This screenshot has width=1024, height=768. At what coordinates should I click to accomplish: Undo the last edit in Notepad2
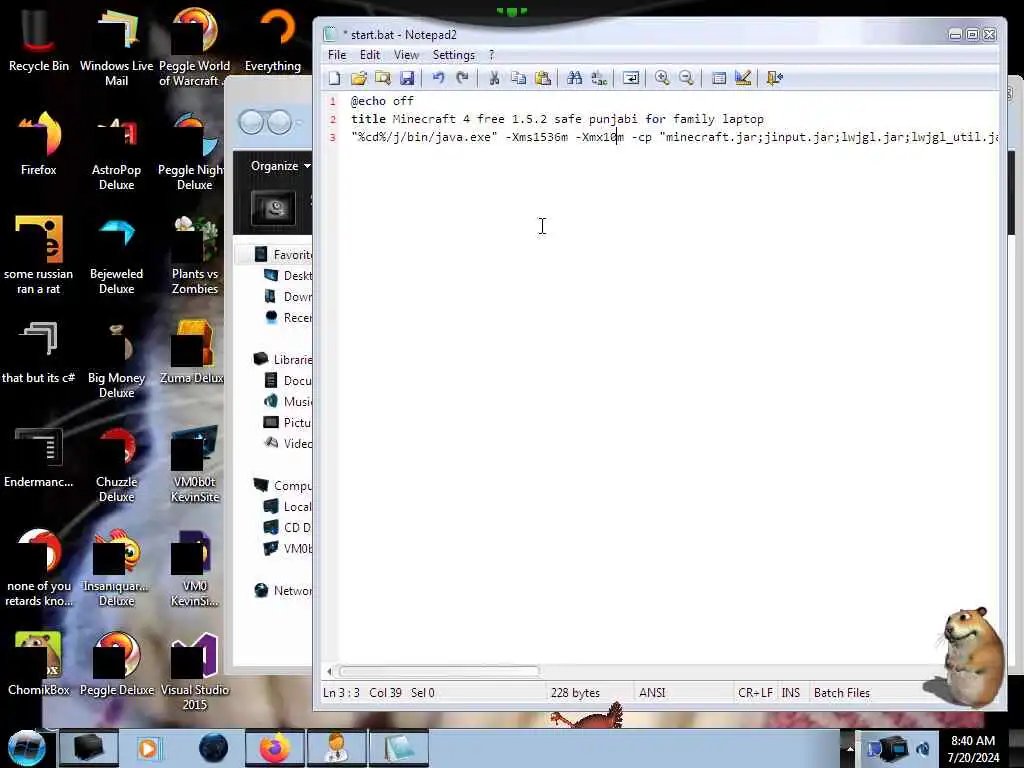438,78
